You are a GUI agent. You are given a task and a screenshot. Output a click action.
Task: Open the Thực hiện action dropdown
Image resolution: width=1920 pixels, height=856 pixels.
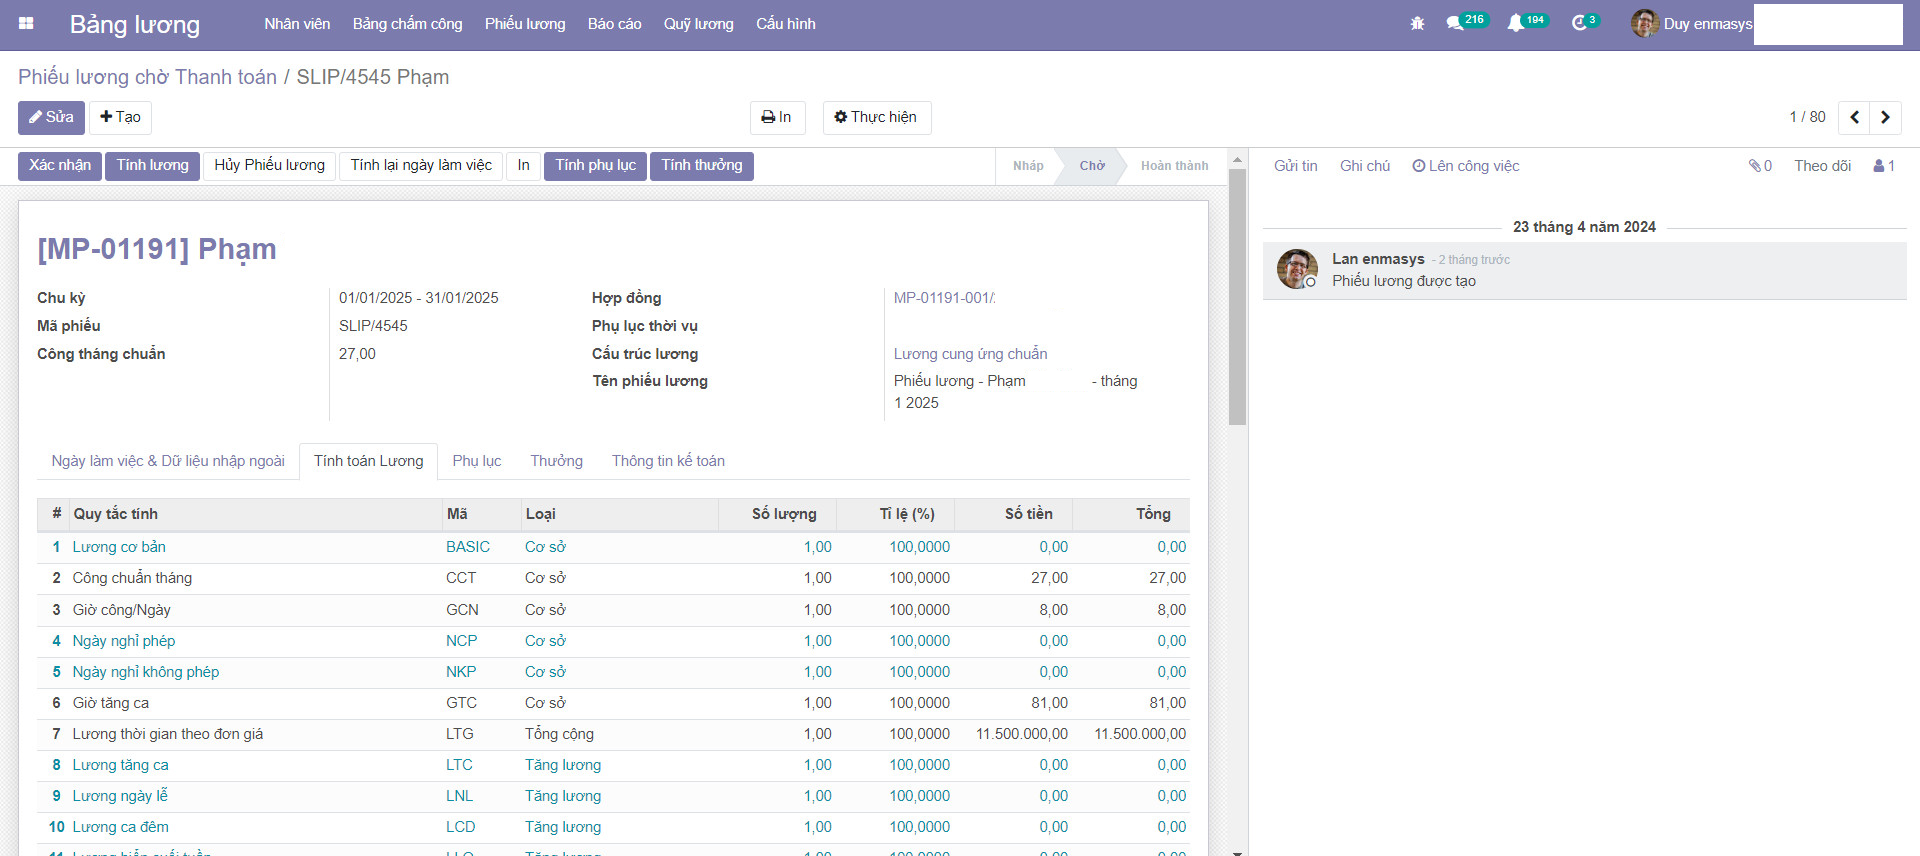pyautogui.click(x=876, y=118)
